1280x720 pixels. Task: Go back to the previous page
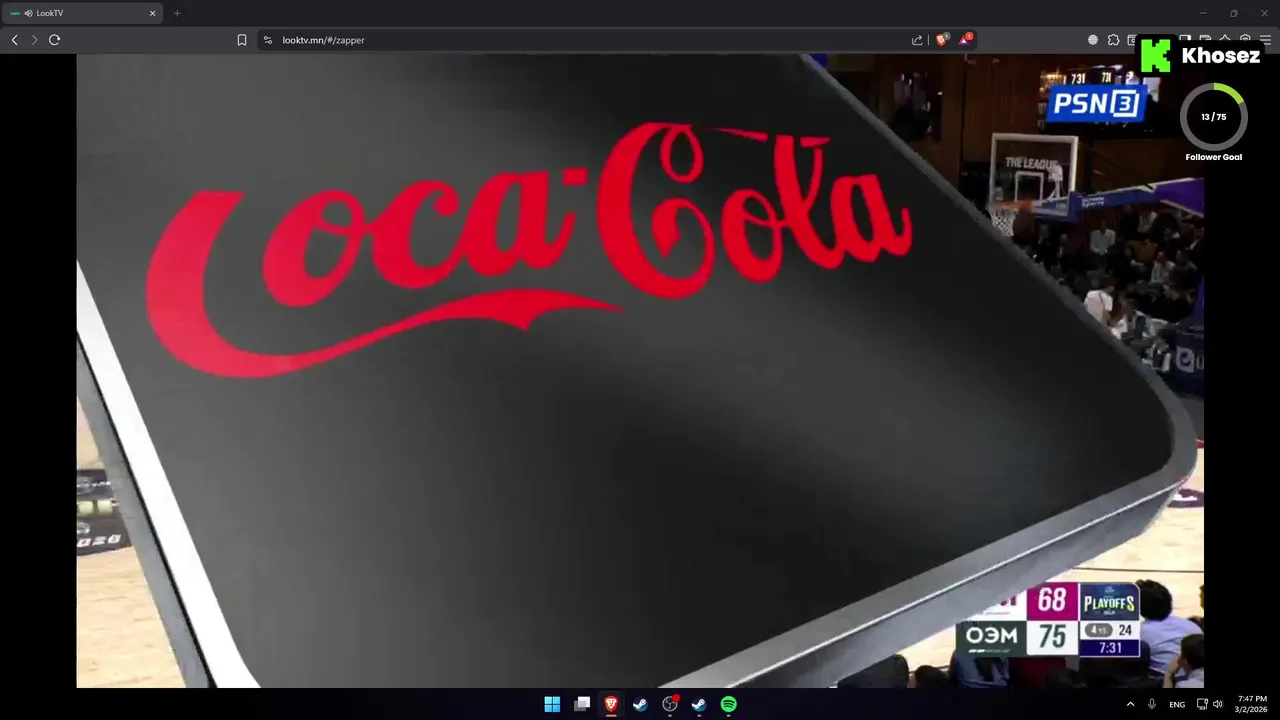coord(14,40)
